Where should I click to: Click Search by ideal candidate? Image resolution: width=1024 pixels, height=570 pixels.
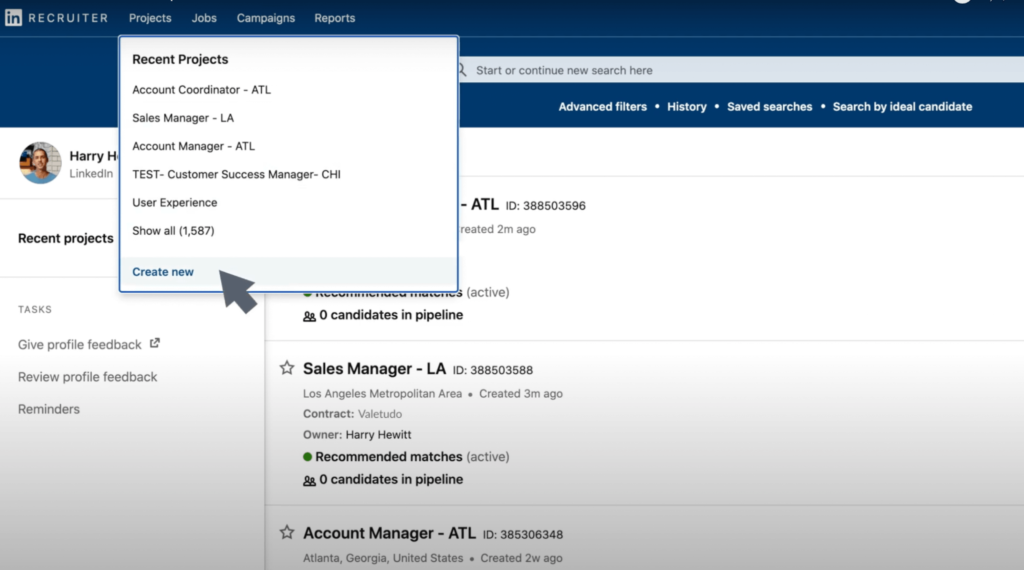coord(902,107)
